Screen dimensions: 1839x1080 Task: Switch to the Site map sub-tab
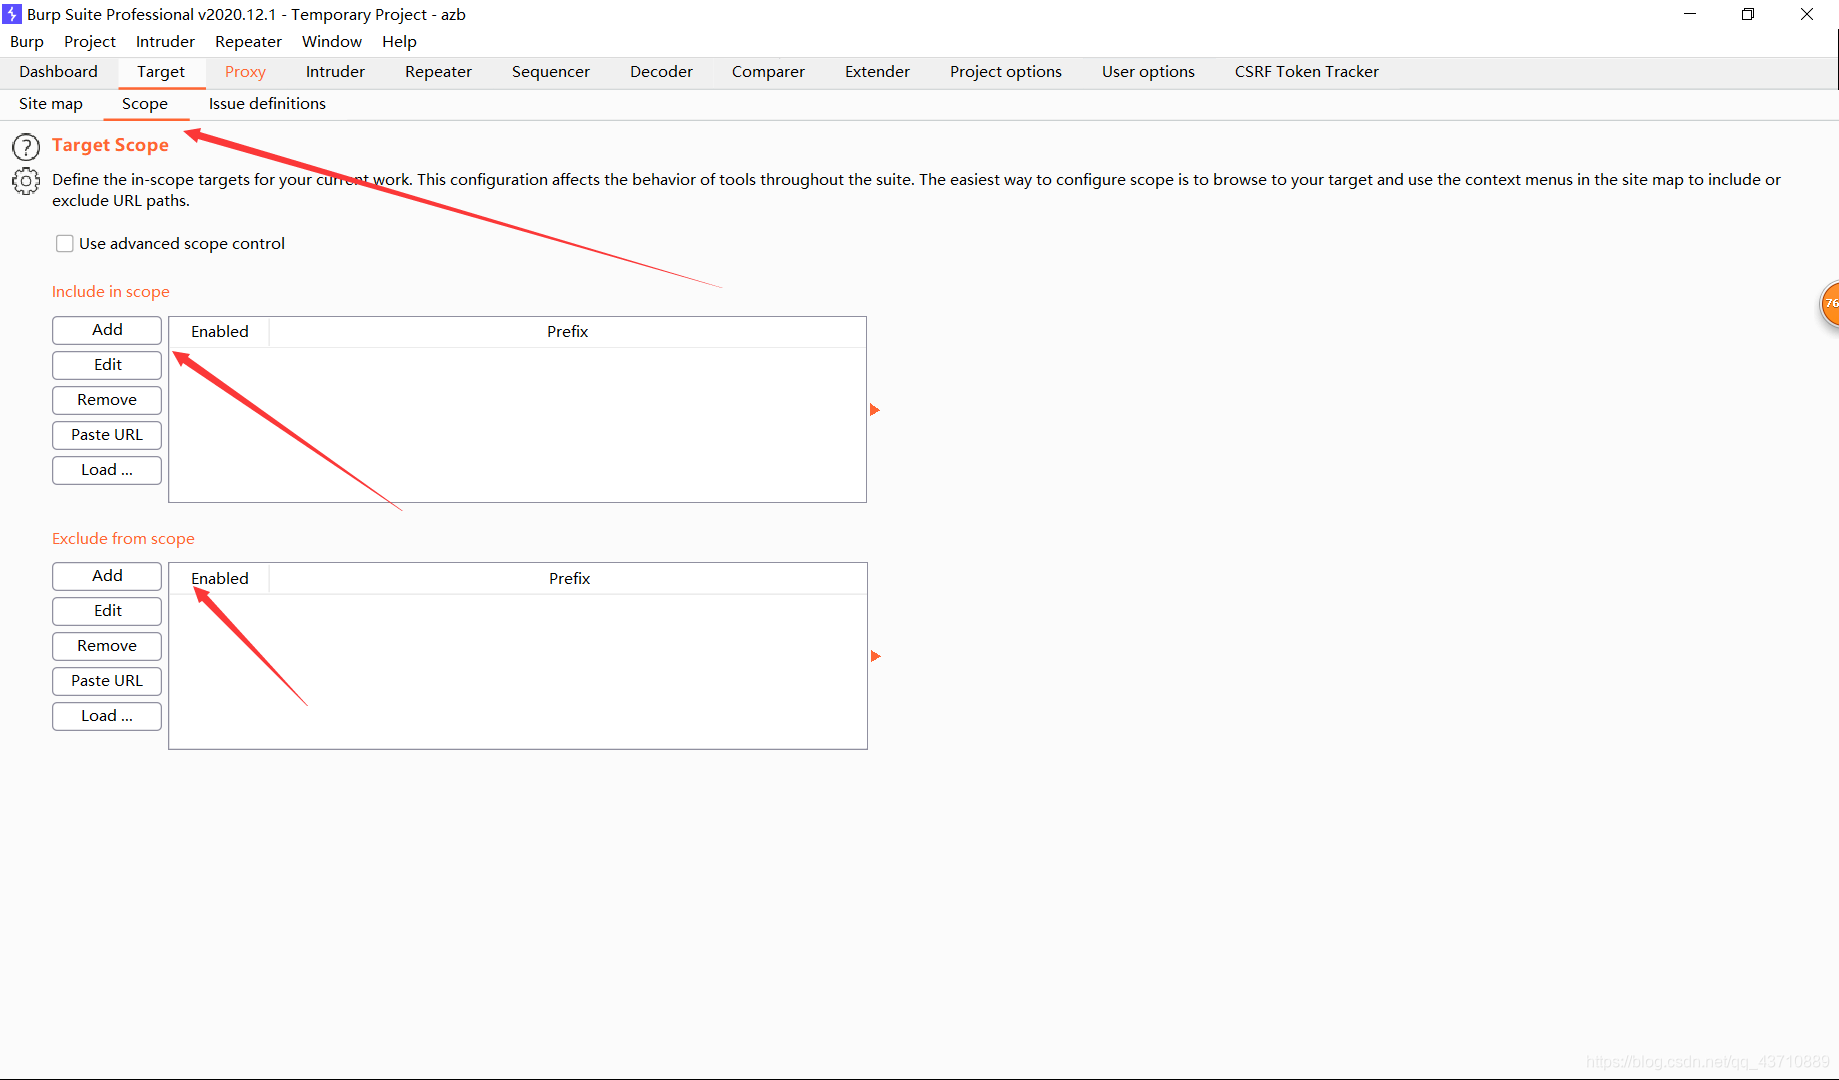tap(51, 104)
